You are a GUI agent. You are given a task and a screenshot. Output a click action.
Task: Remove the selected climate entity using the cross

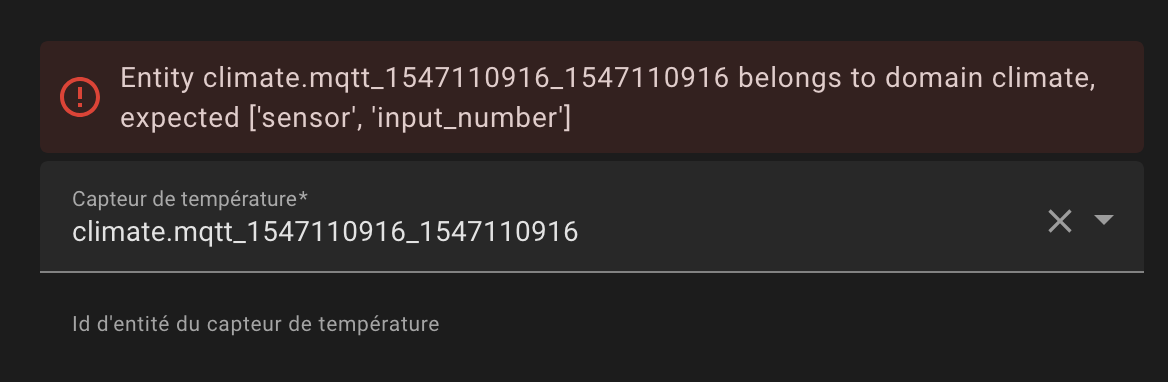pyautogui.click(x=1059, y=221)
